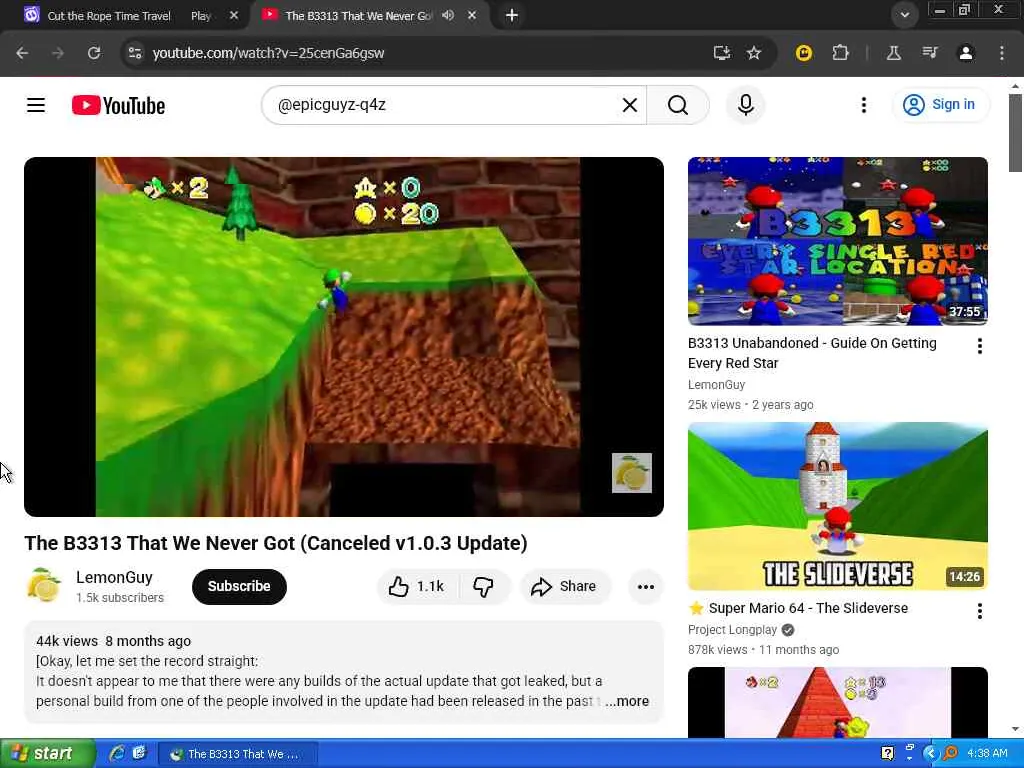Open more actions ellipsis under video
1024x768 pixels.
pos(646,586)
